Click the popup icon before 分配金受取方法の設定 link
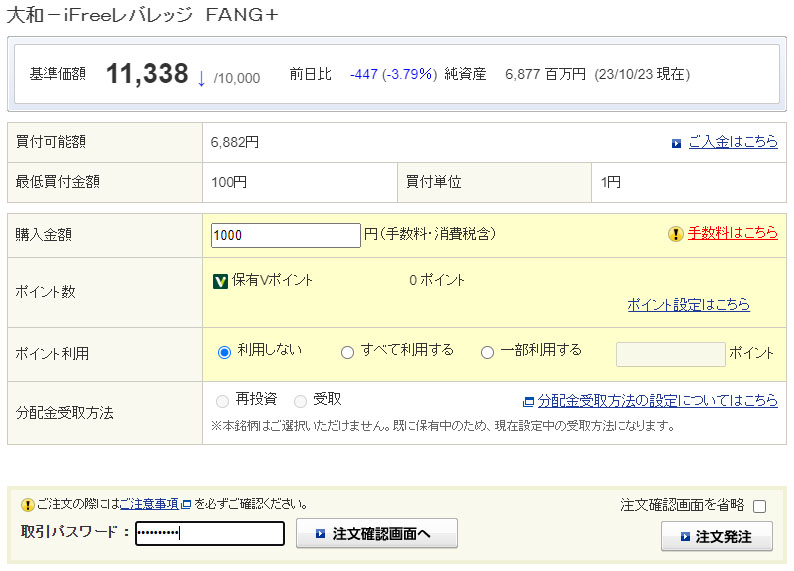The width and height of the screenshot is (794, 571). tap(529, 401)
